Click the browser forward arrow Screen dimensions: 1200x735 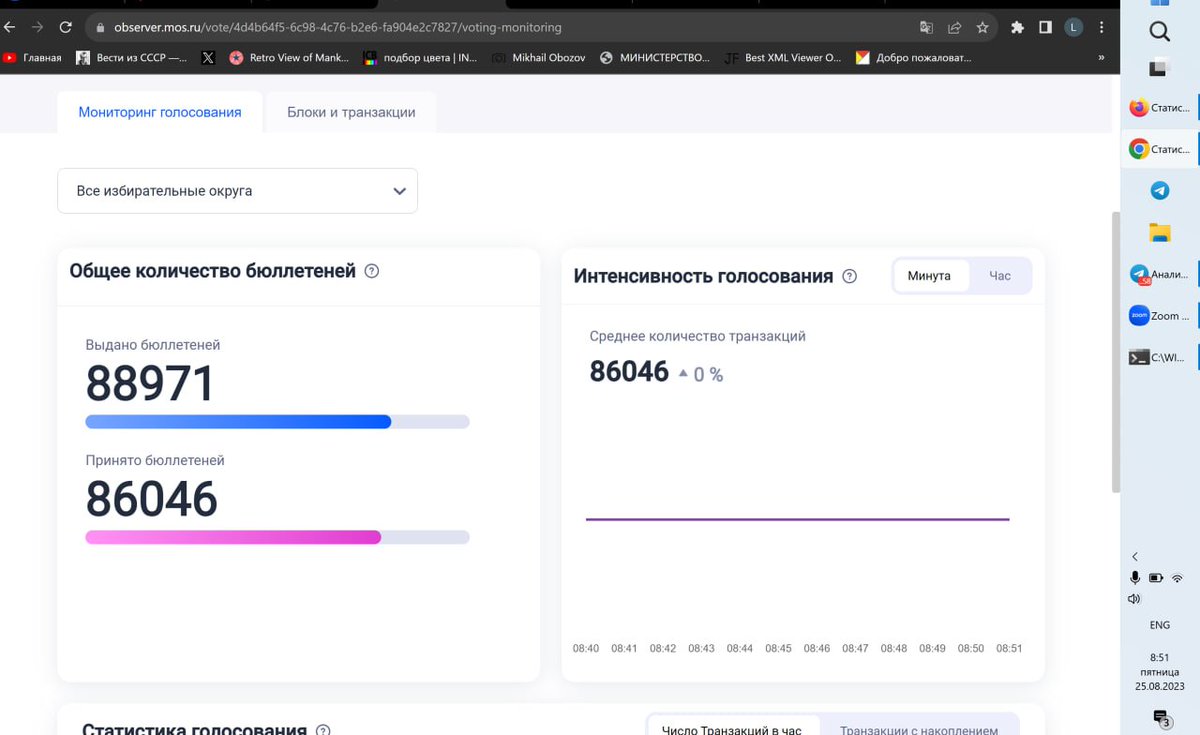(x=37, y=27)
